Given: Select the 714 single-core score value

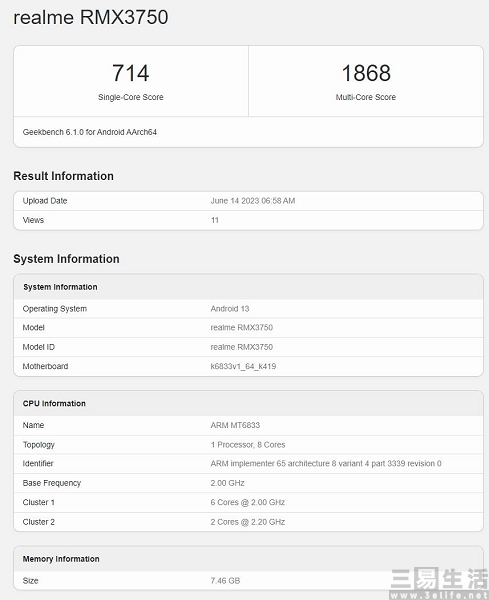Looking at the screenshot, I should click(x=130, y=73).
